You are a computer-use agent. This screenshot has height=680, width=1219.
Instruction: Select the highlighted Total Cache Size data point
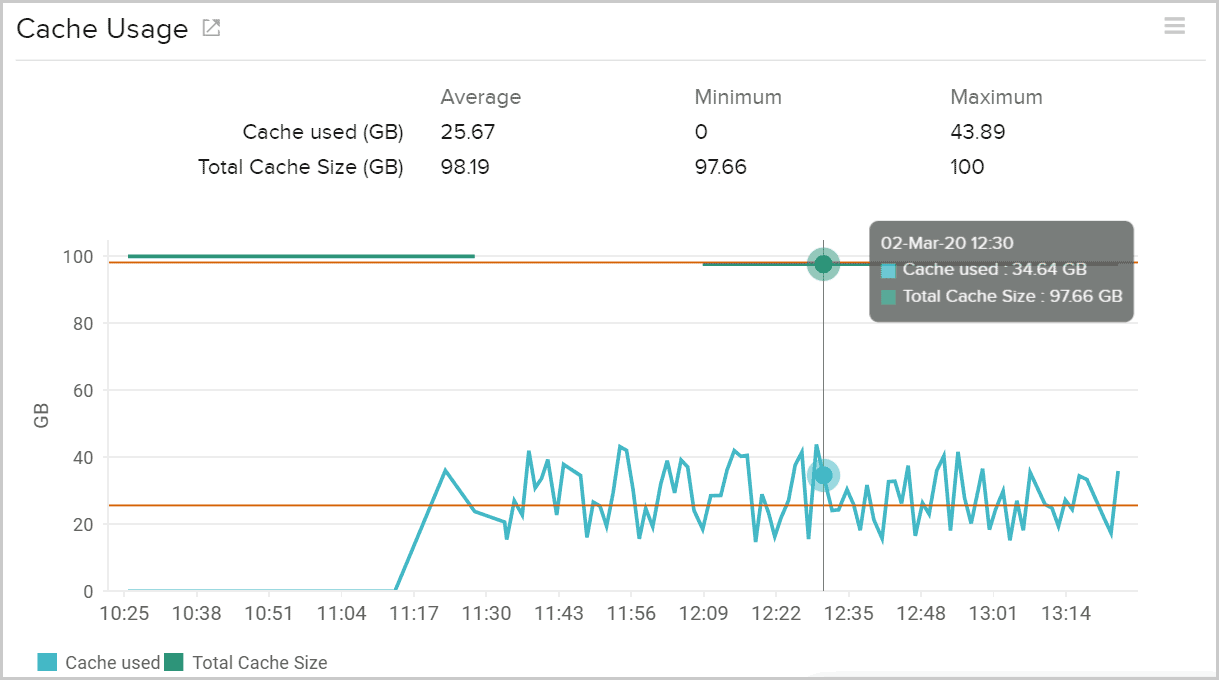[822, 264]
